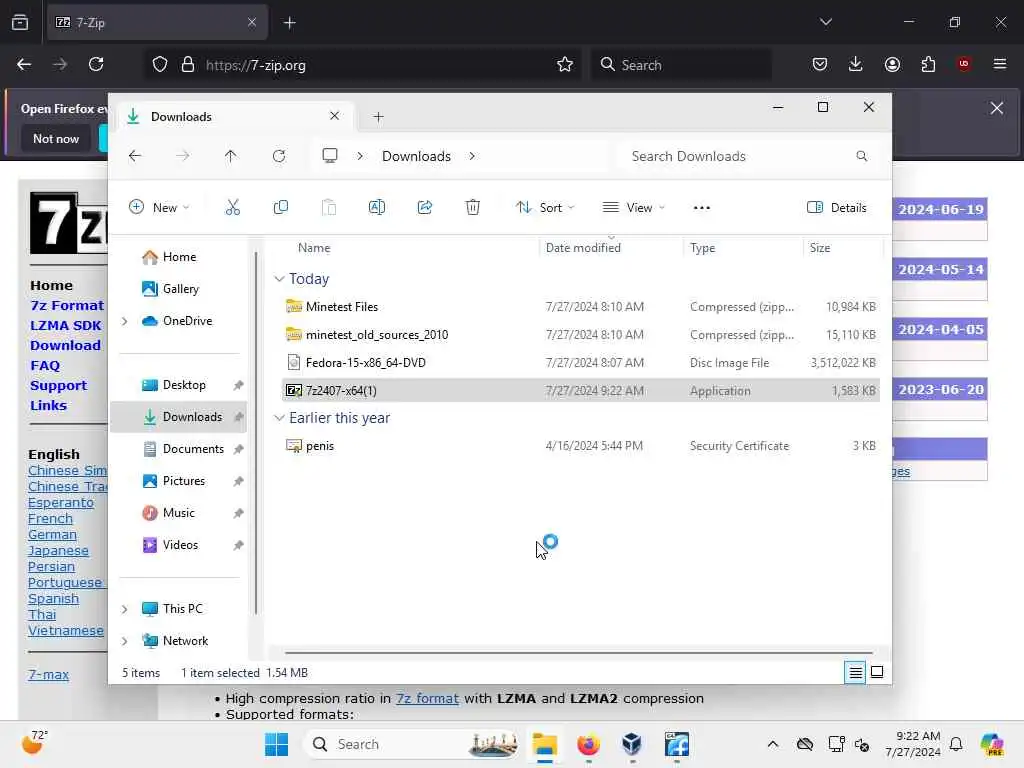Image resolution: width=1024 pixels, height=768 pixels.
Task: Select Gallery in the navigation pane
Action: click(x=180, y=289)
